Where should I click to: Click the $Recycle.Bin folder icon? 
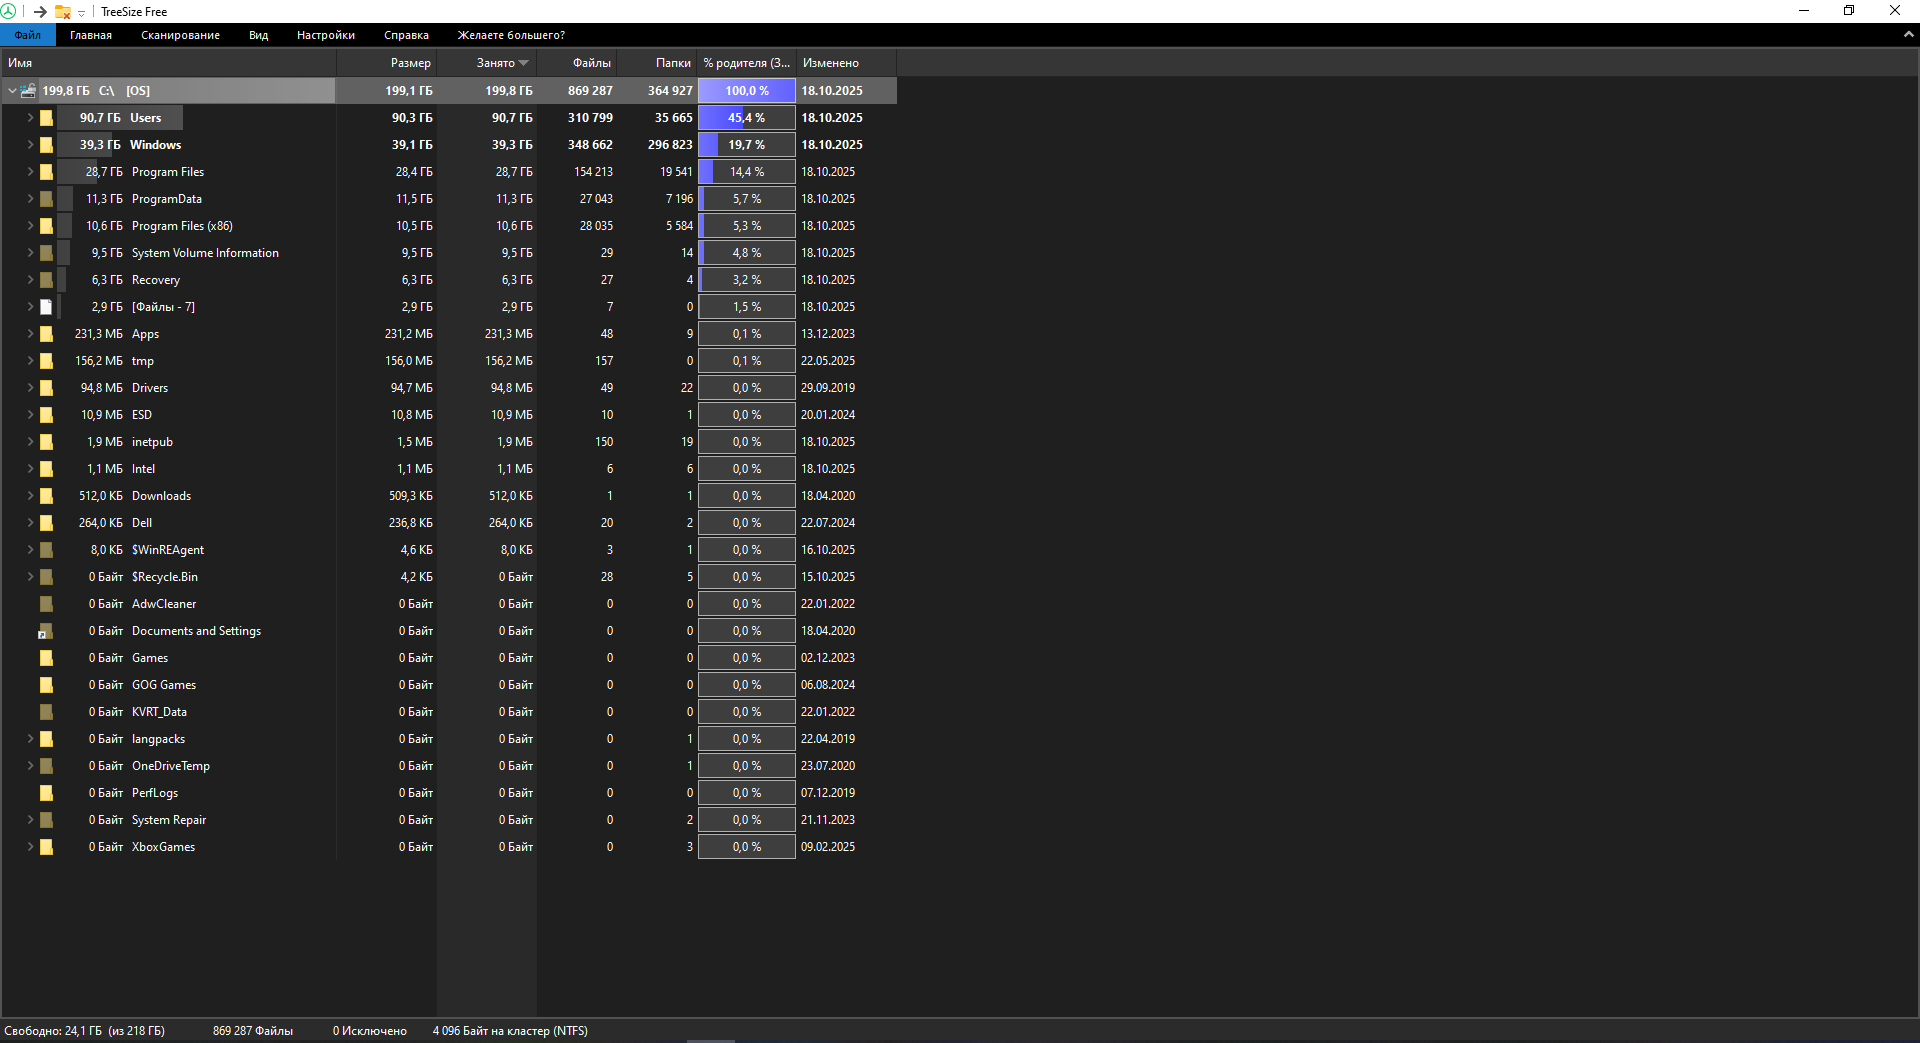point(46,577)
